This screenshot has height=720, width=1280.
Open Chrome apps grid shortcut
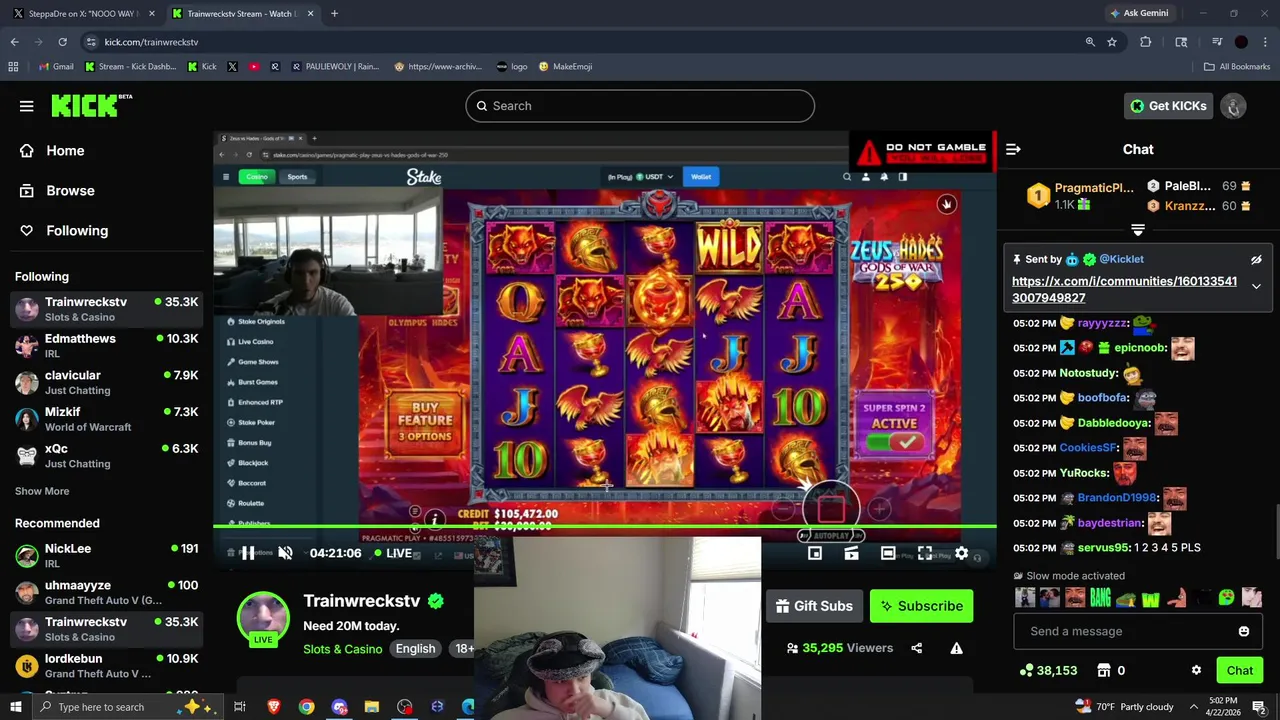pyautogui.click(x=13, y=67)
